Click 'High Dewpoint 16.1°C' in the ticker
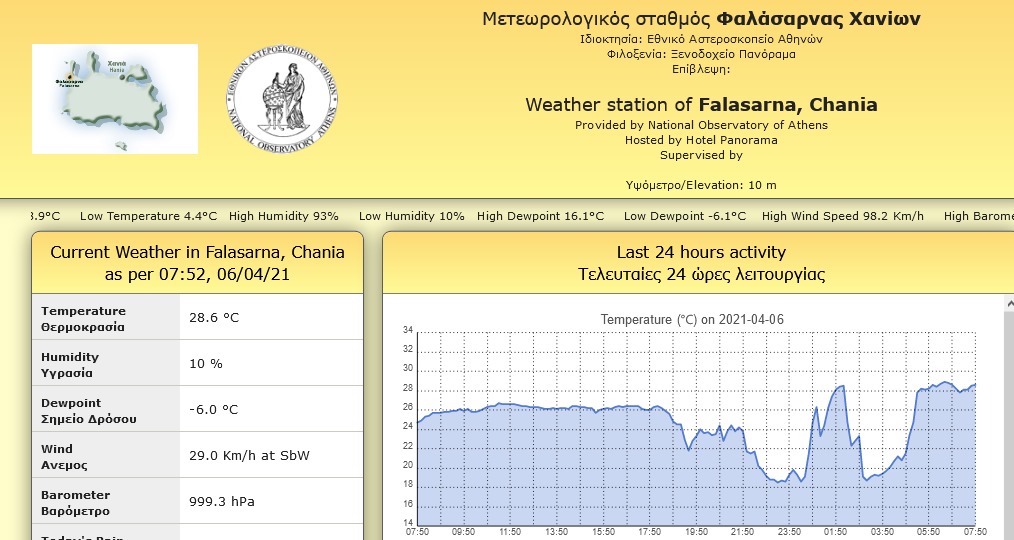The width and height of the screenshot is (1014, 540). [540, 216]
